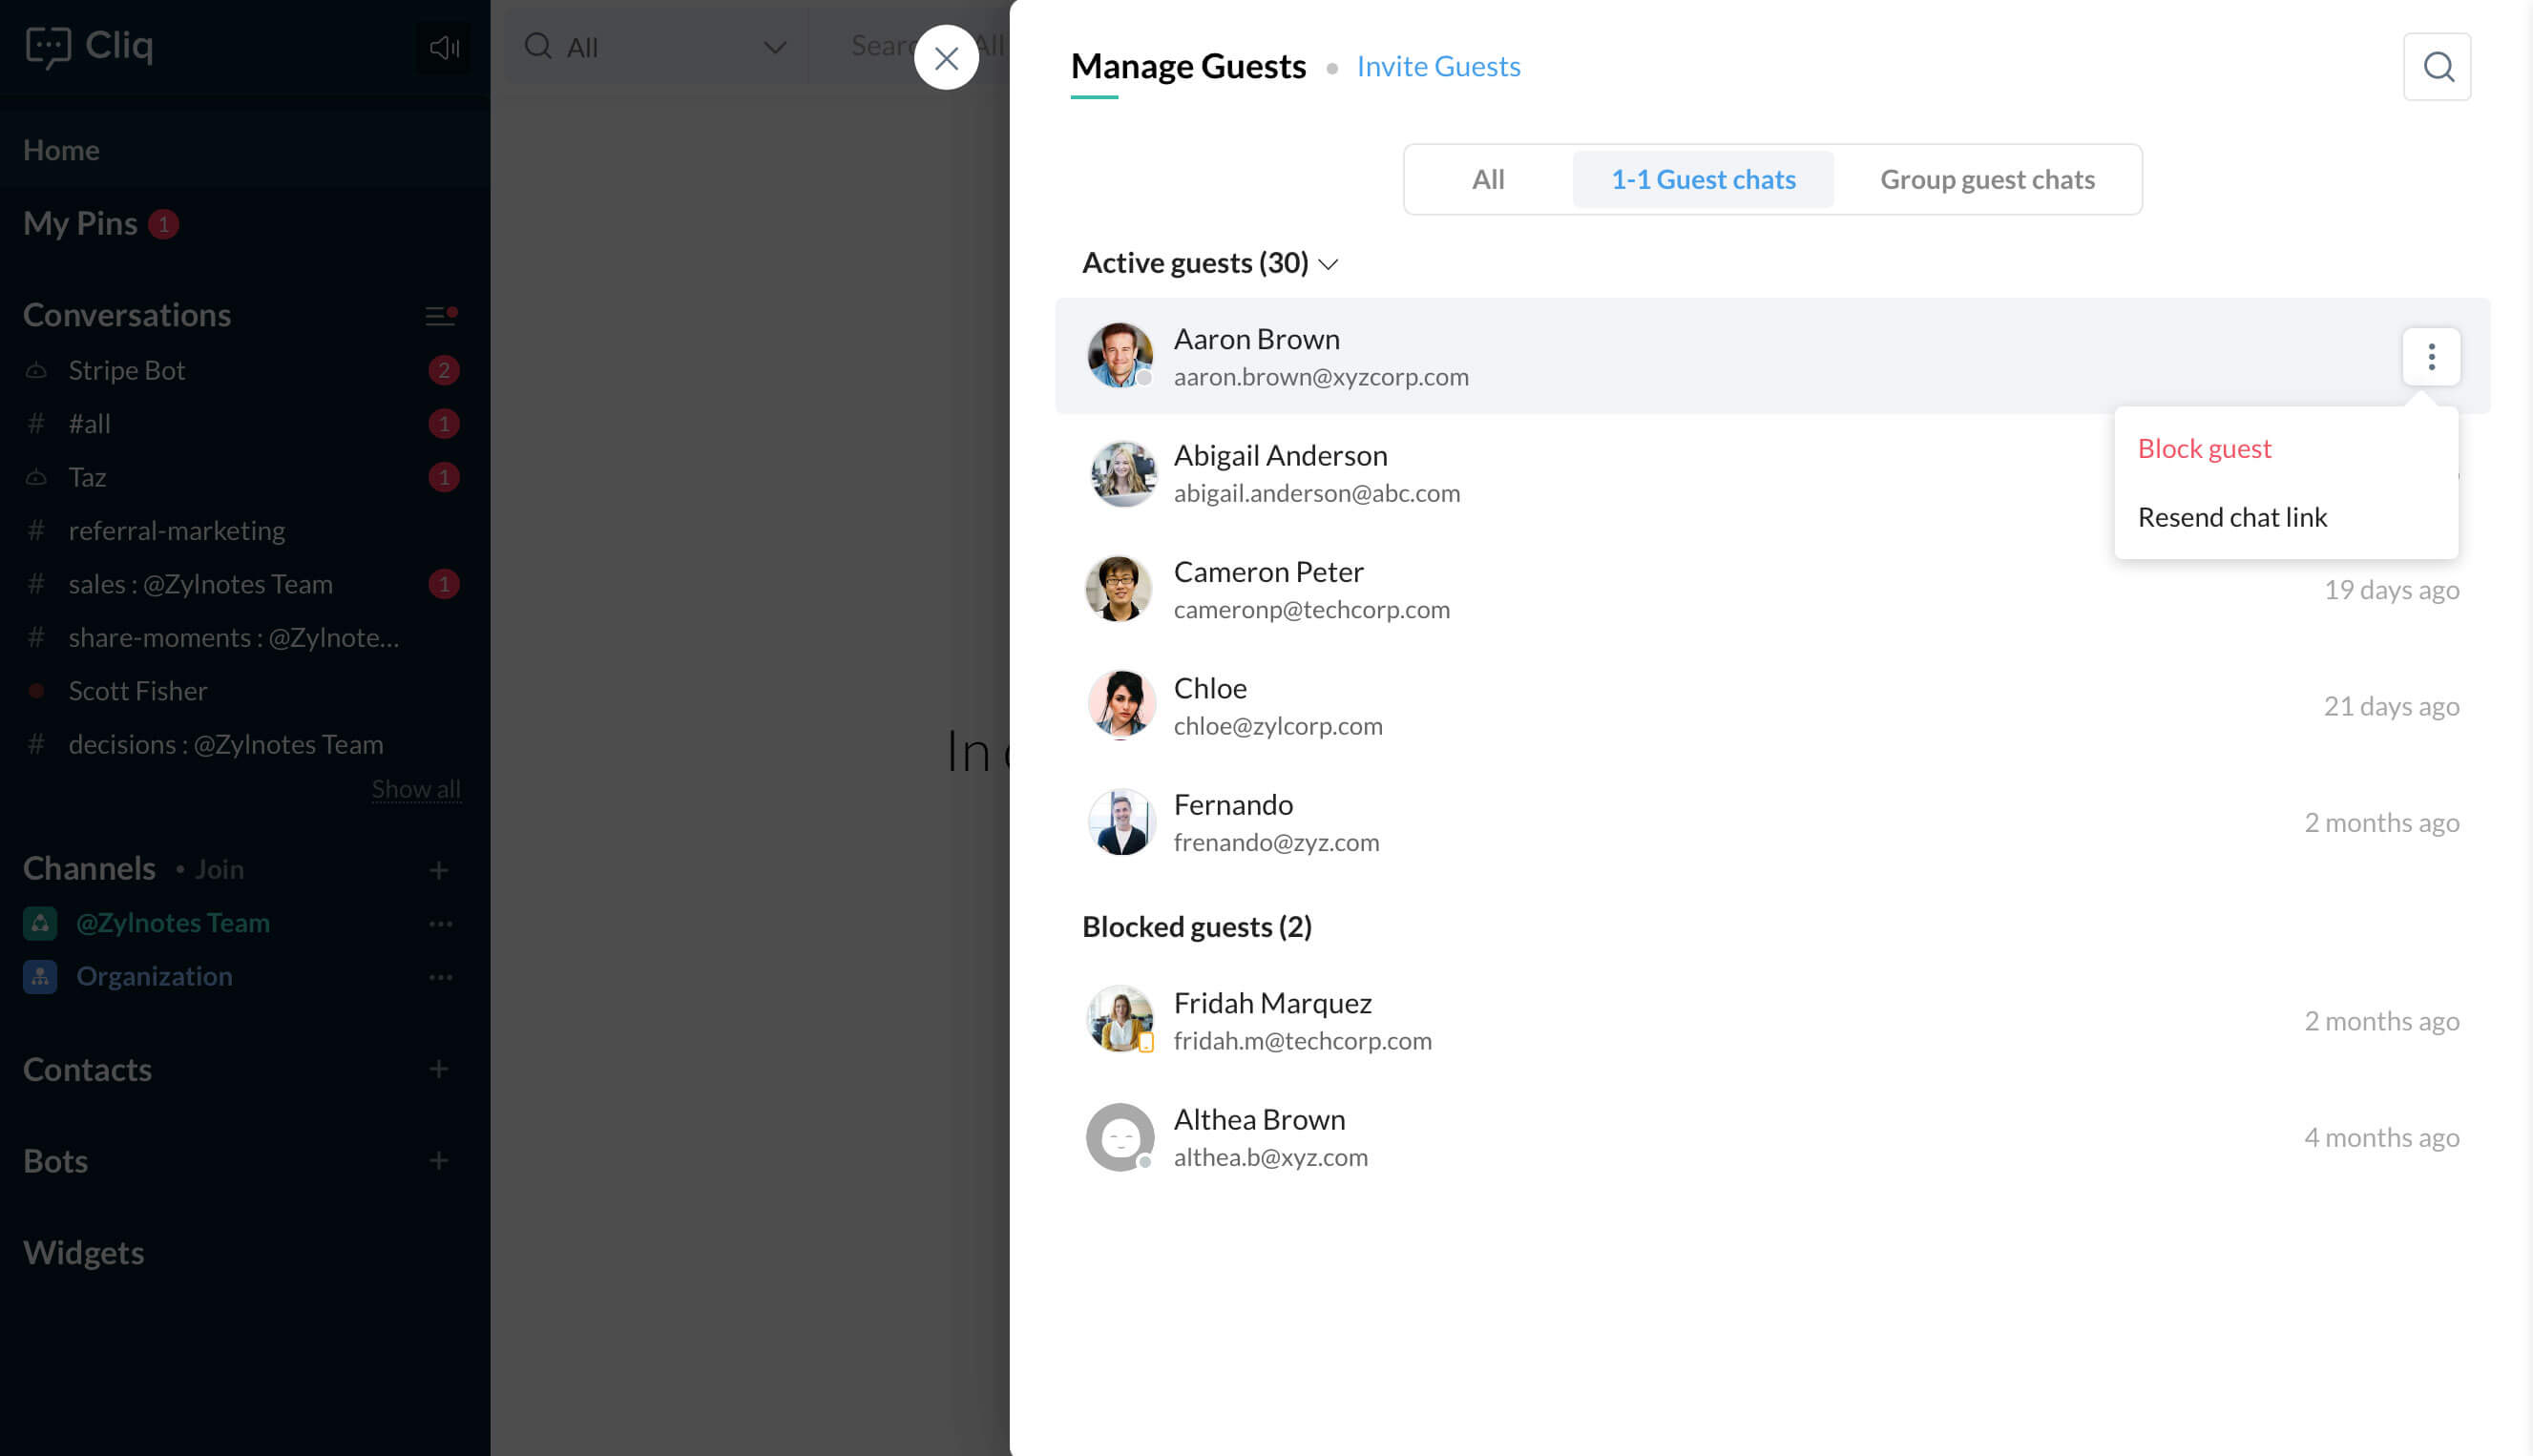This screenshot has height=1456, width=2533.
Task: Click Fernando's profile picture
Action: [x=1120, y=822]
